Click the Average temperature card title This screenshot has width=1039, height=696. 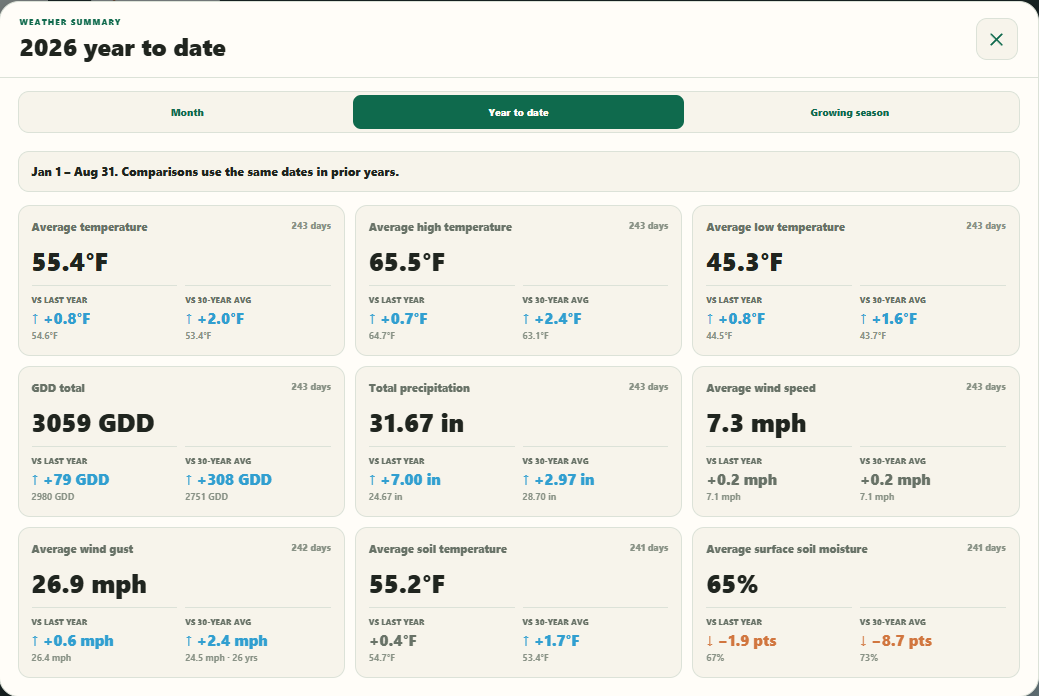(x=89, y=227)
